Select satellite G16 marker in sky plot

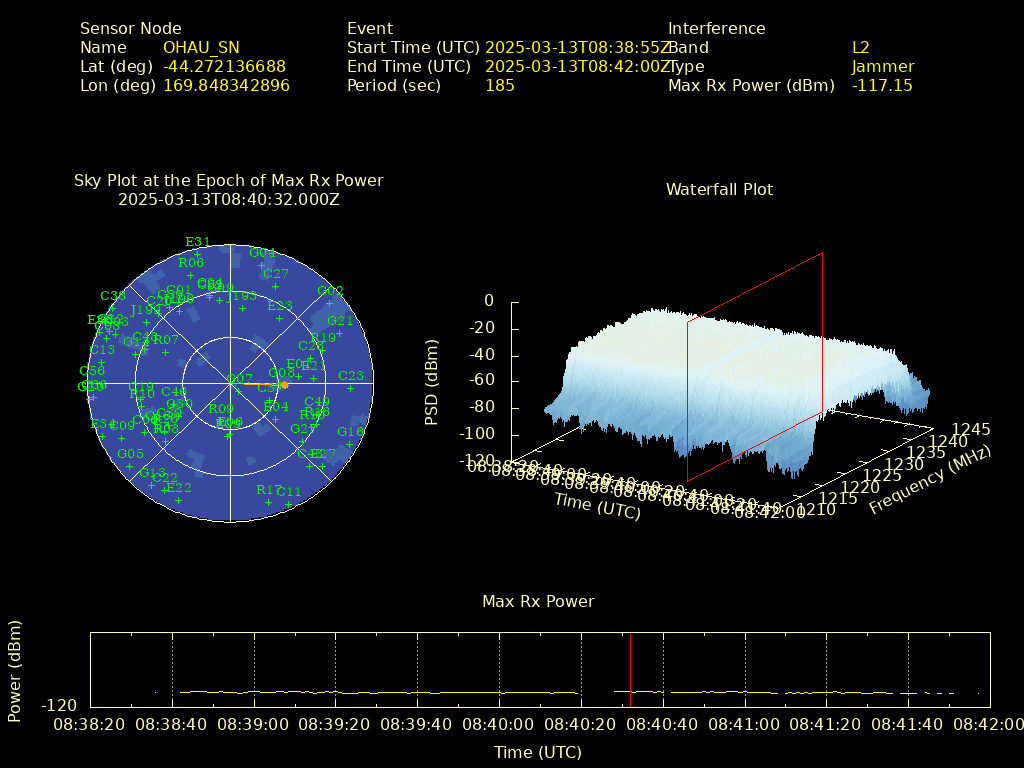351,432
